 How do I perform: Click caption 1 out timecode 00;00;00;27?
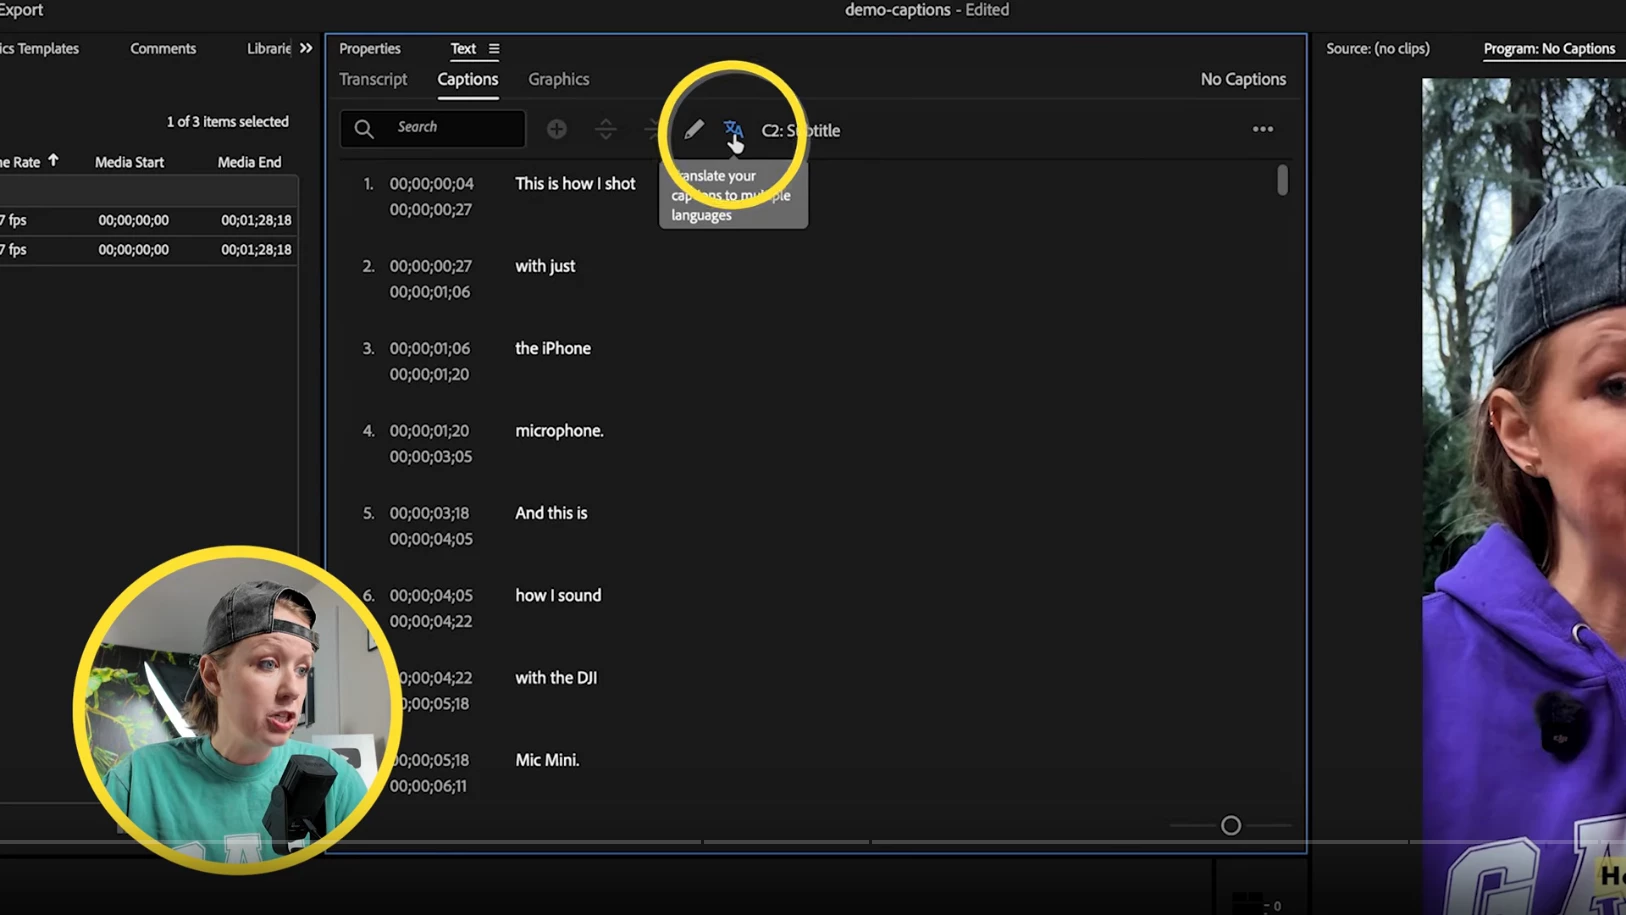click(x=430, y=210)
